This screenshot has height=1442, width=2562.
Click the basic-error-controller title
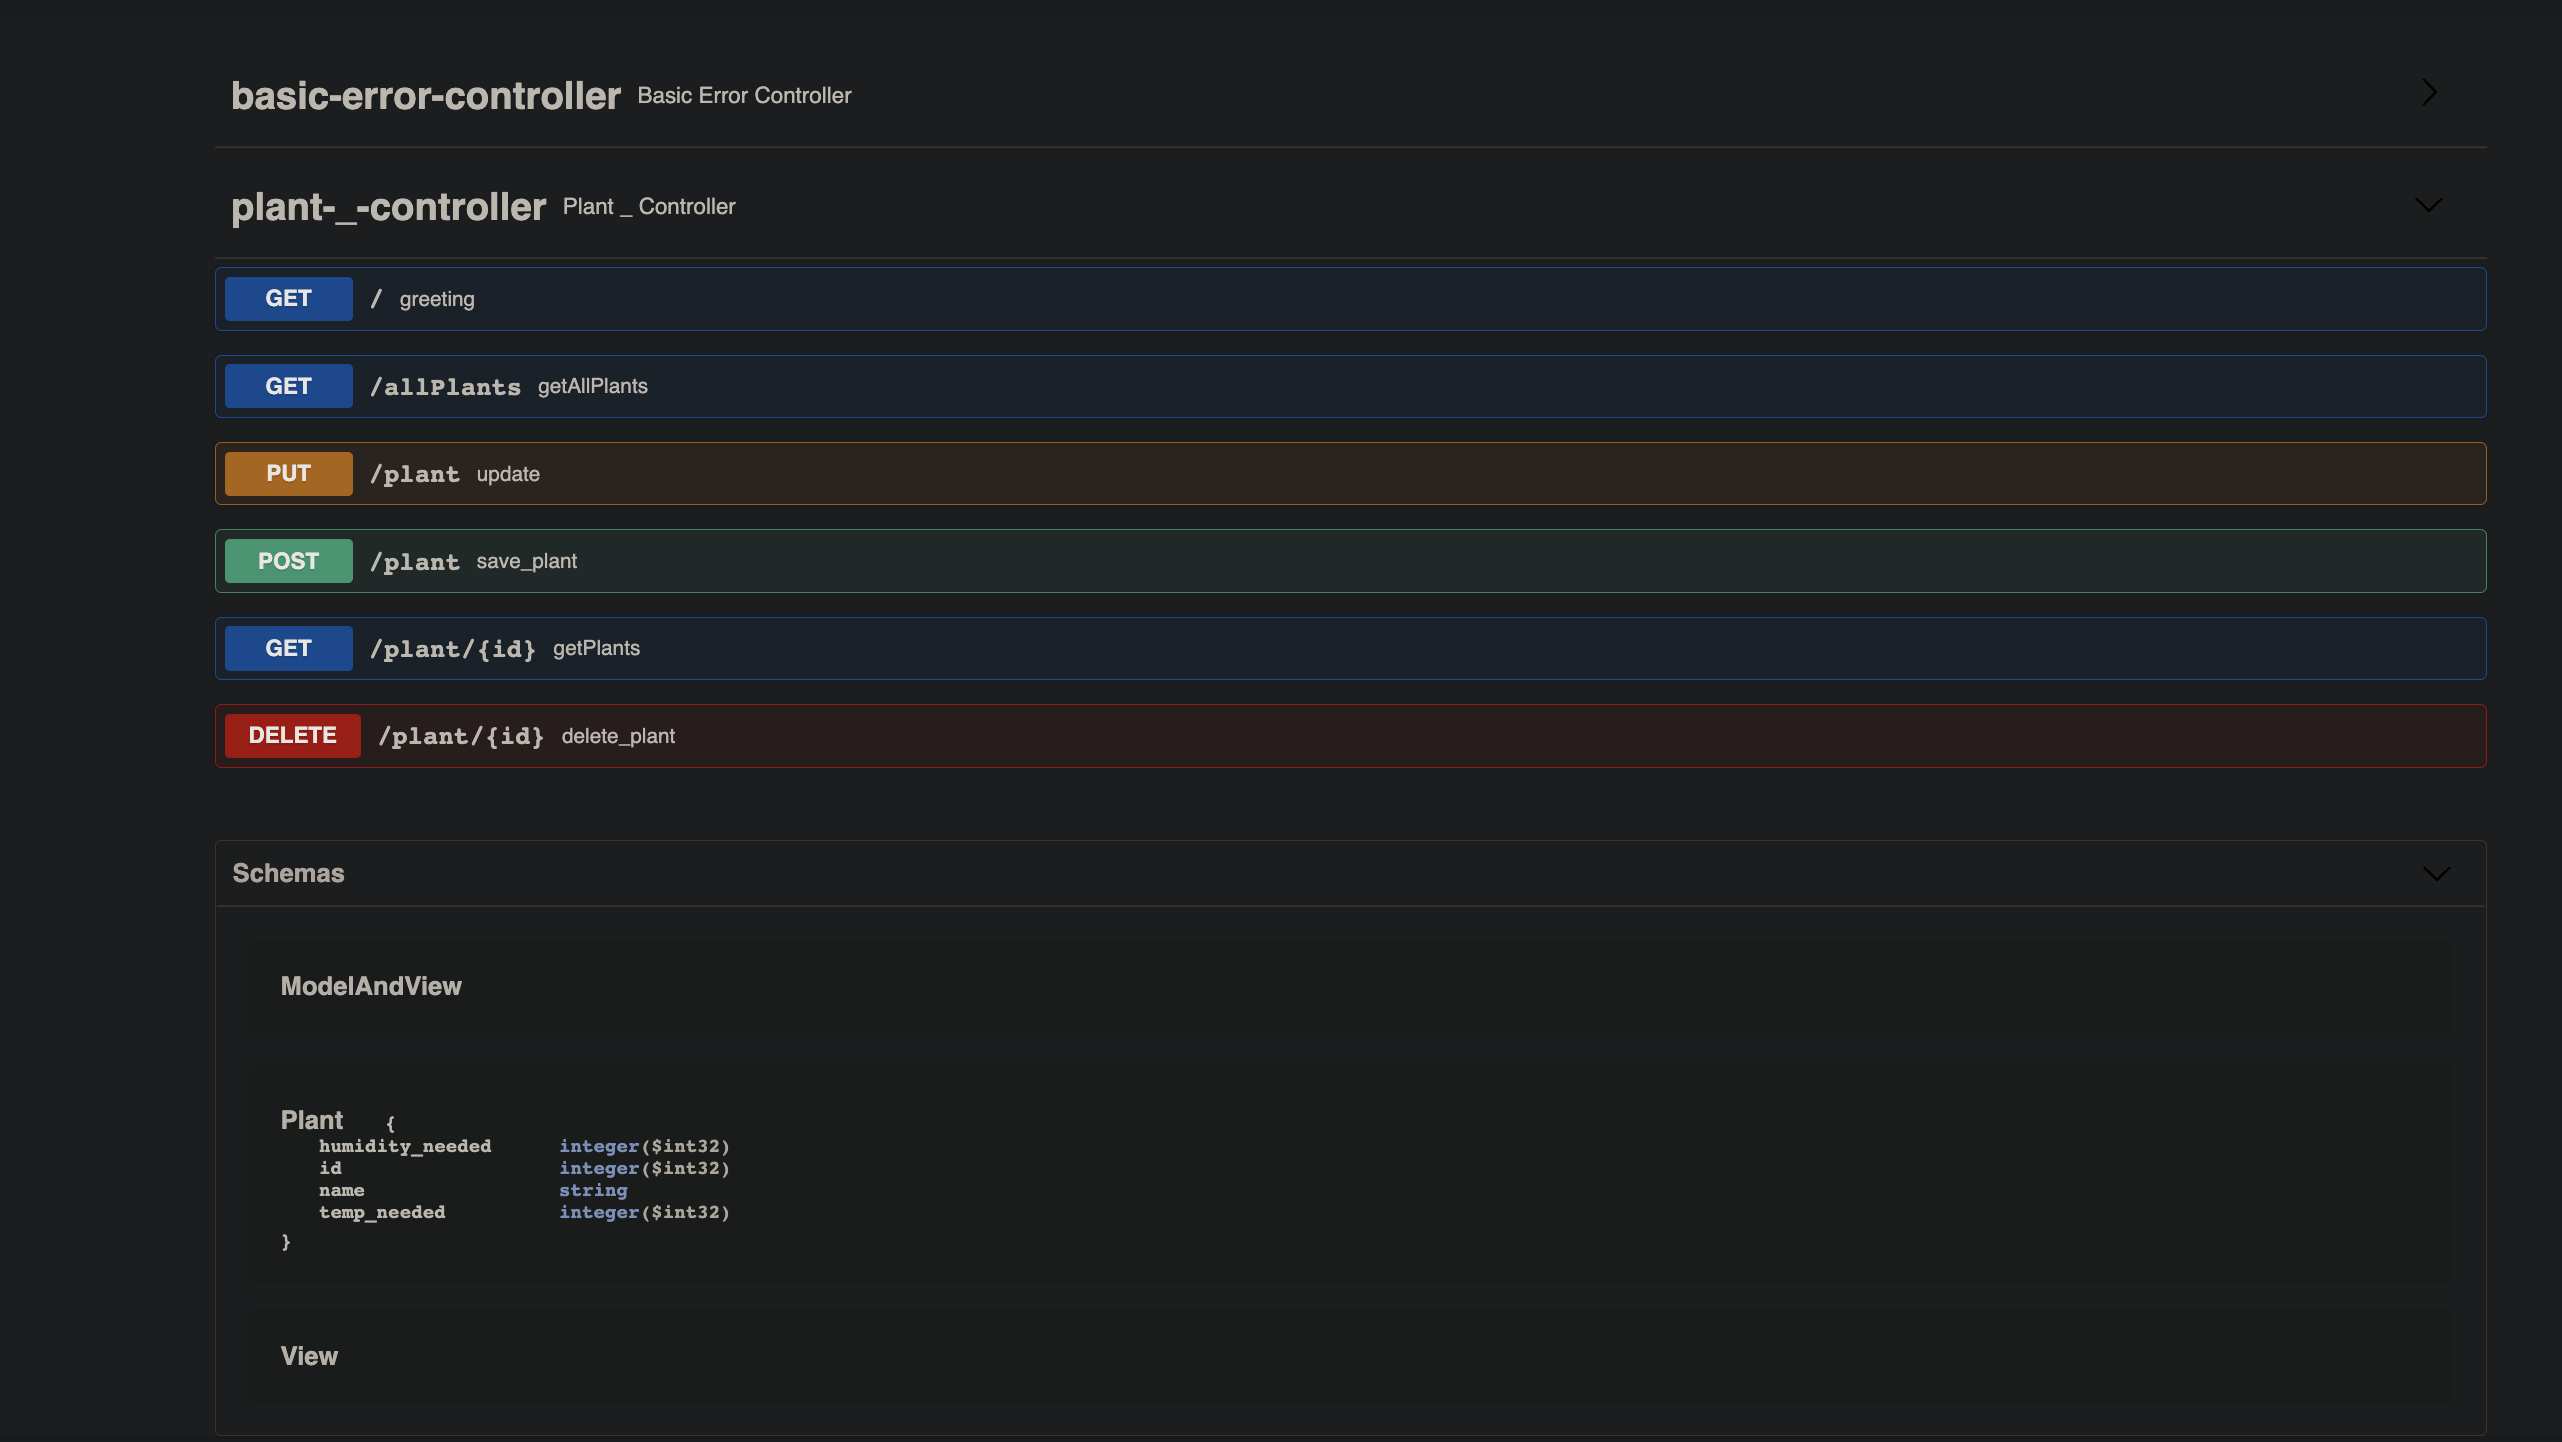[x=425, y=96]
